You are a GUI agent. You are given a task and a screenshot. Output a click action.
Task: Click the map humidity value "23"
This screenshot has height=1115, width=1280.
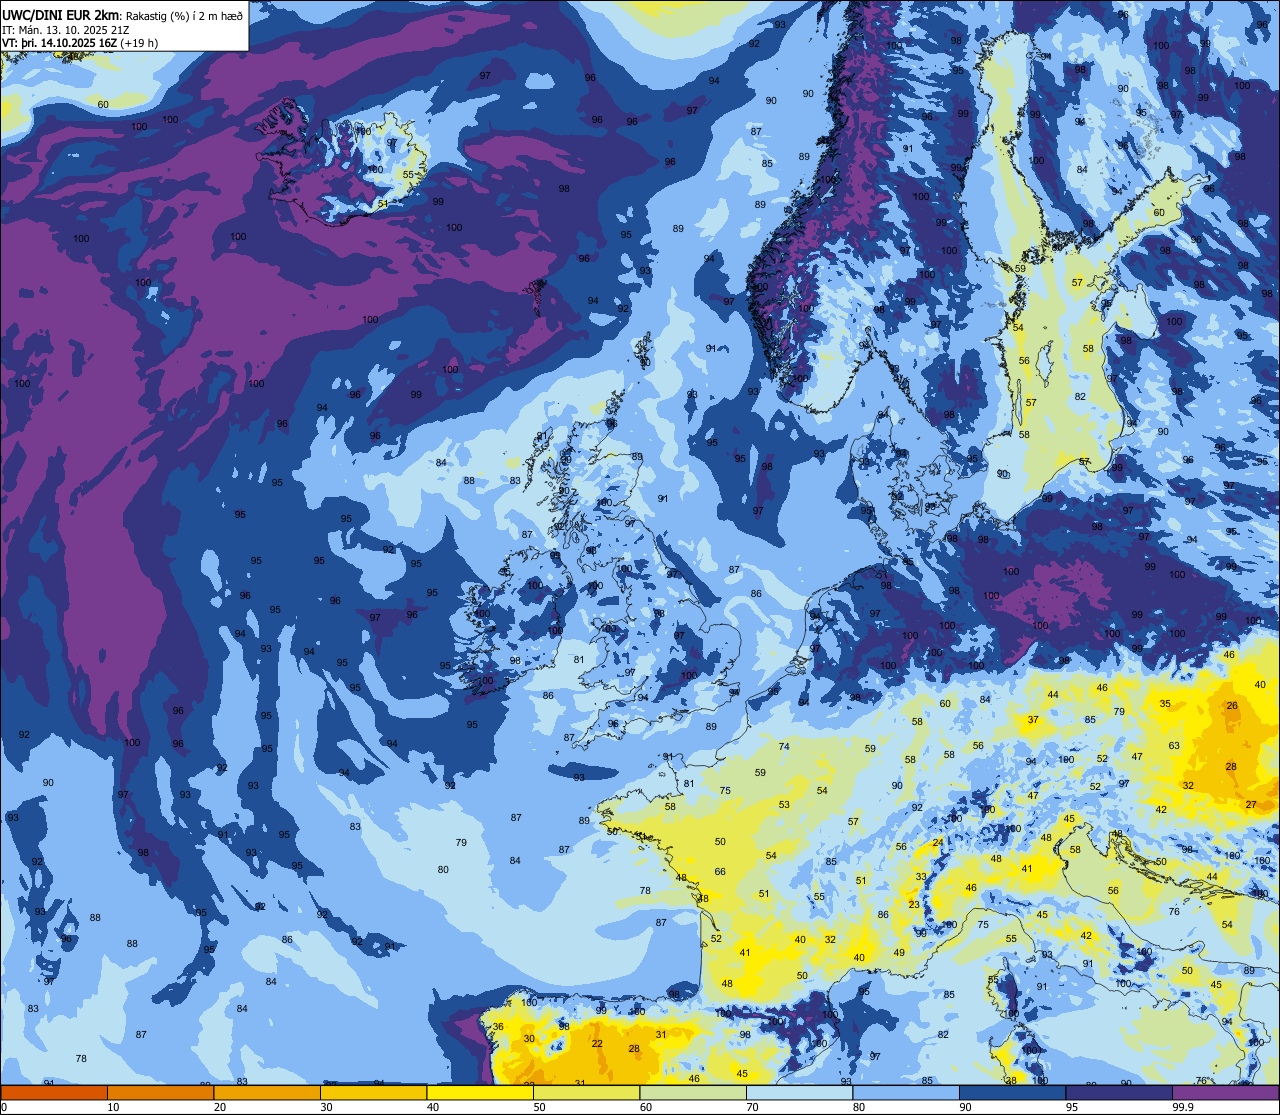[914, 904]
